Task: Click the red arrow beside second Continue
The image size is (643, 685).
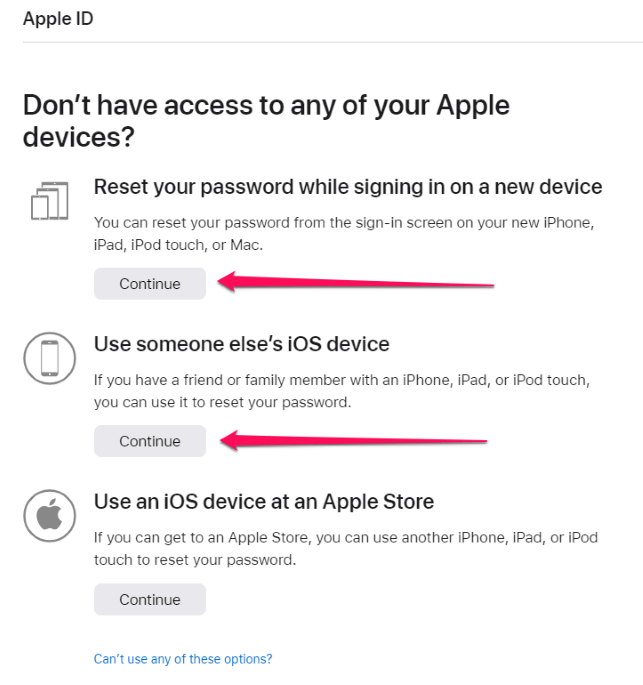Action: (353, 440)
